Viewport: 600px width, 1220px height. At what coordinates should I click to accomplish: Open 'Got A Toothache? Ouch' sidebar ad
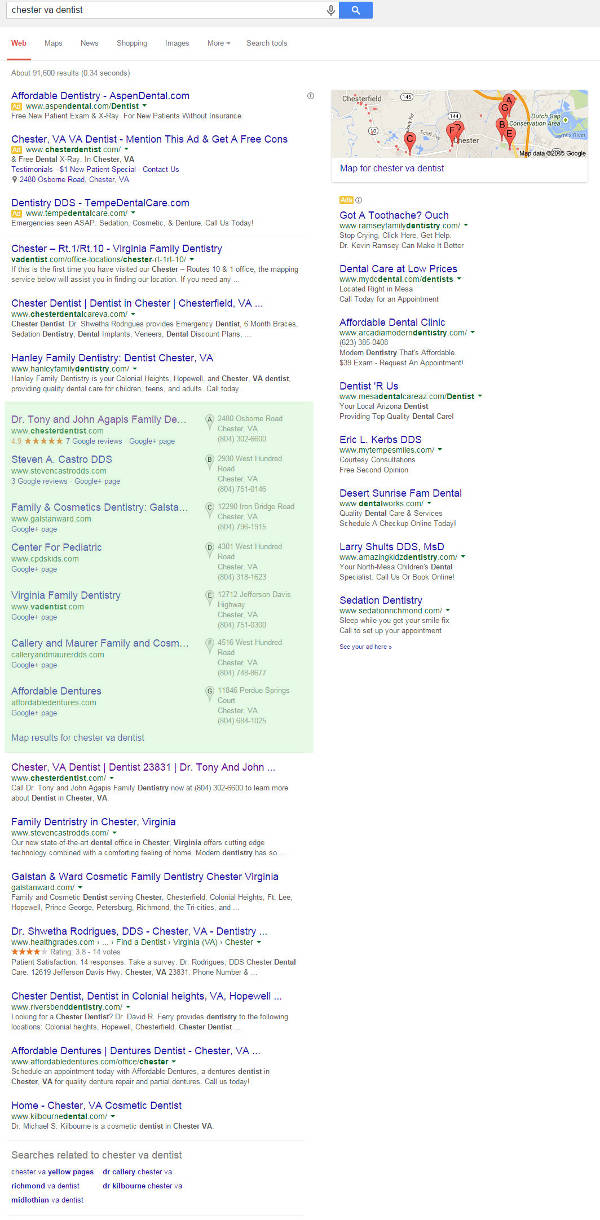tap(394, 215)
